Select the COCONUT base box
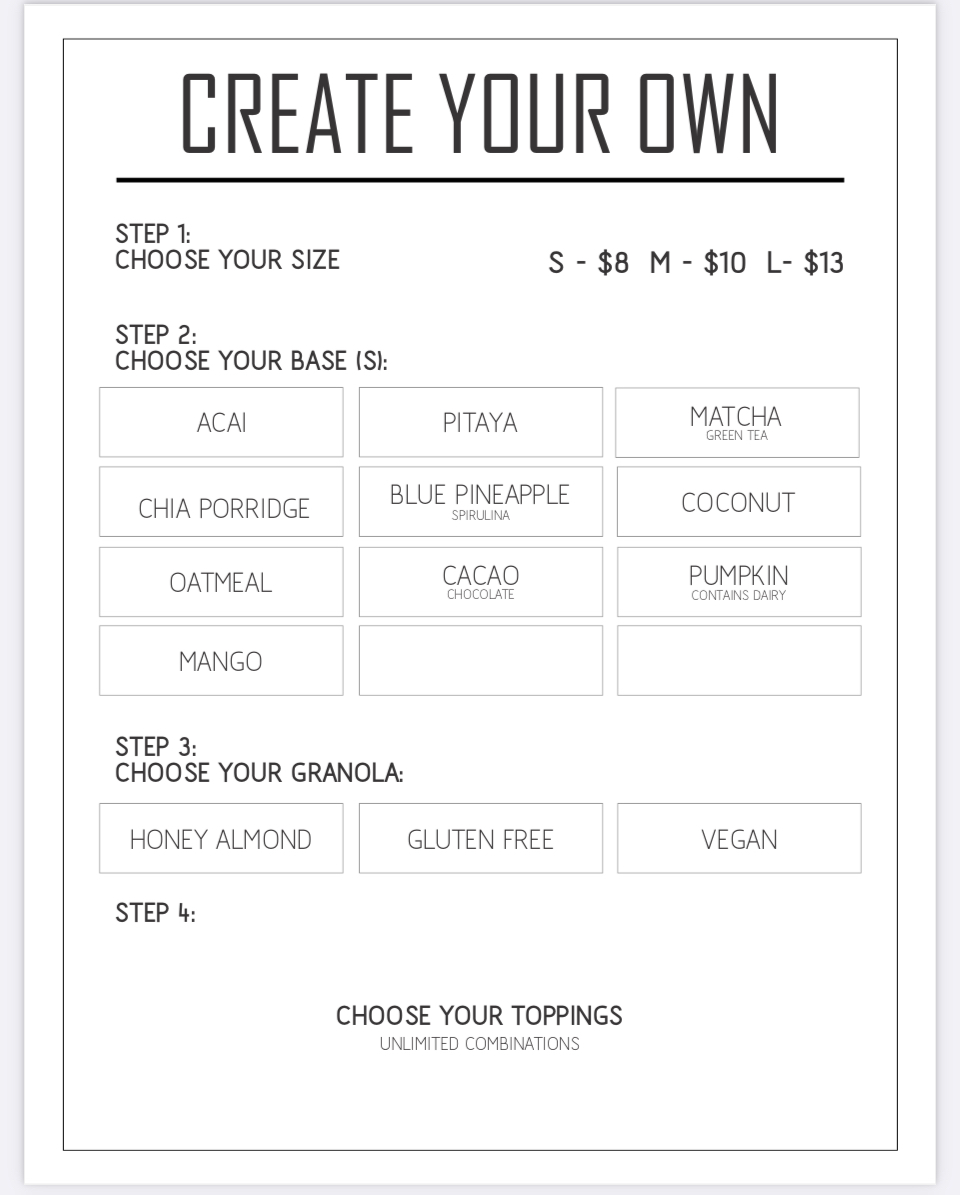This screenshot has width=960, height=1195. (x=738, y=502)
